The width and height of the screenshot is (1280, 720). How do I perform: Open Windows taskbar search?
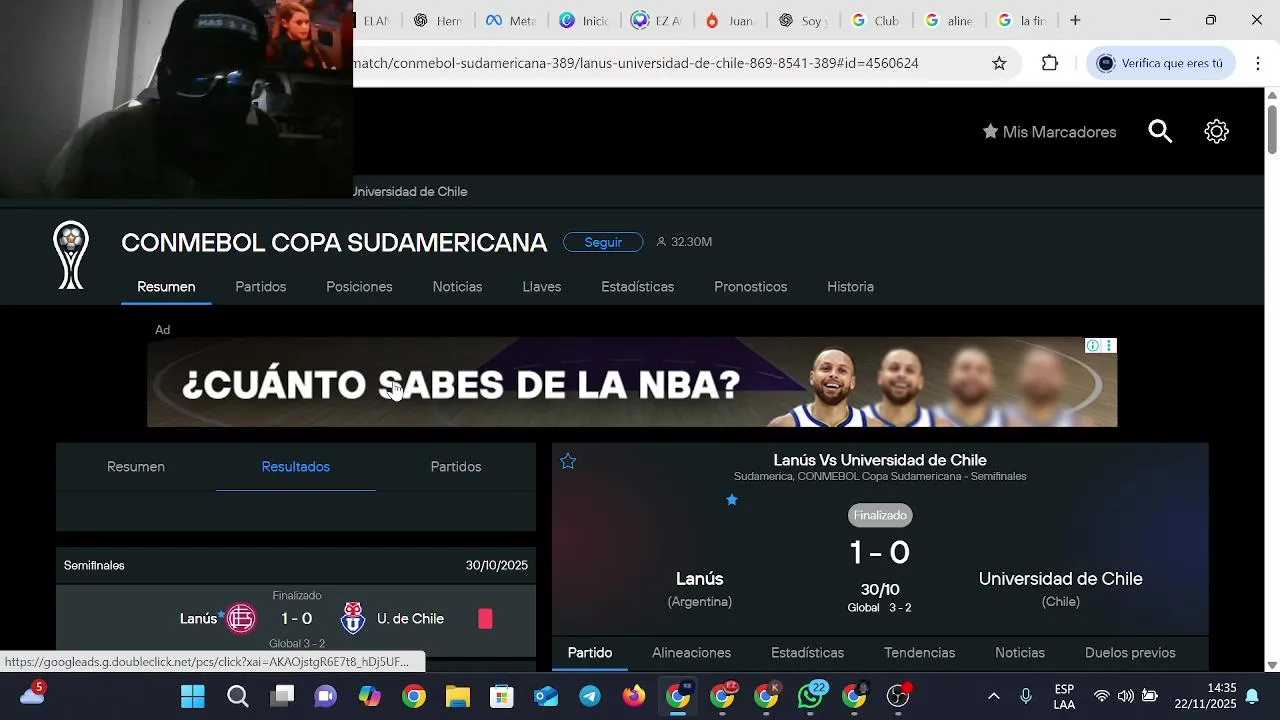(x=238, y=696)
